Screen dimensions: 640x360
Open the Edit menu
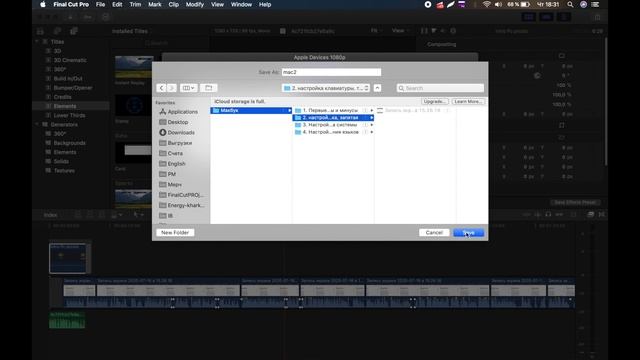coord(117,4)
